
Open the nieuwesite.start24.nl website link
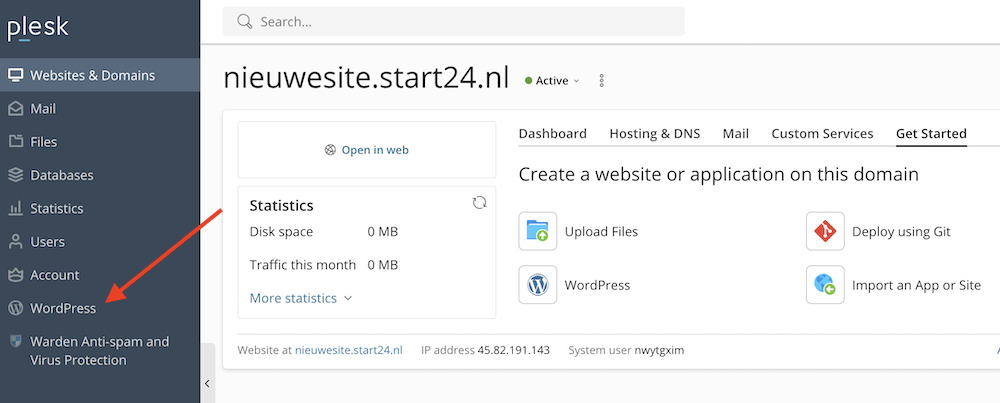point(348,350)
